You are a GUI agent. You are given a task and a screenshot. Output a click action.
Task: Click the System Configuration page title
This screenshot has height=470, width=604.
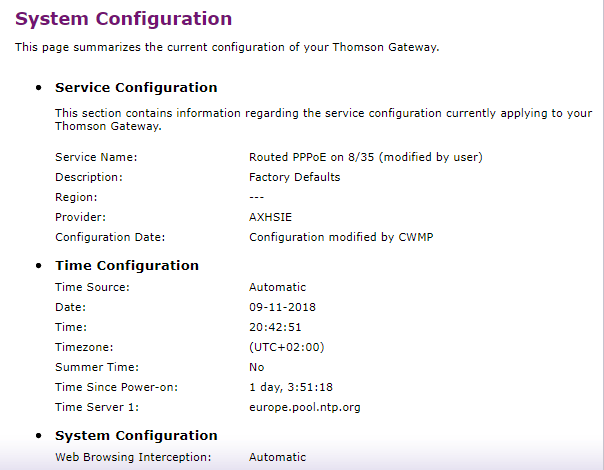point(123,19)
